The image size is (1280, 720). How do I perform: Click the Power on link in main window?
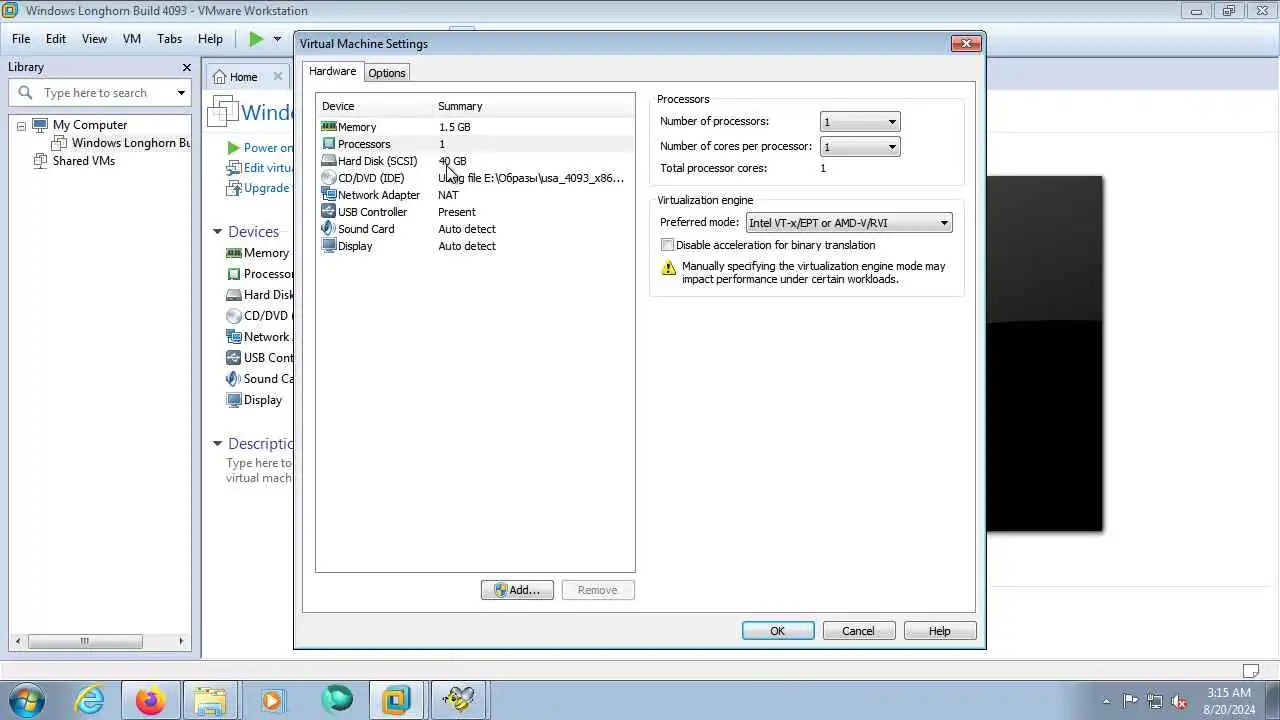pyautogui.click(x=268, y=148)
